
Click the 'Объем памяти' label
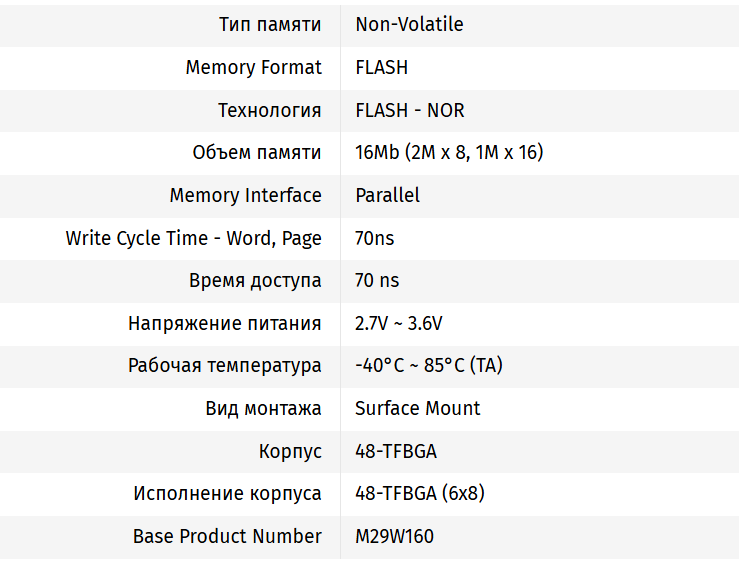256,152
